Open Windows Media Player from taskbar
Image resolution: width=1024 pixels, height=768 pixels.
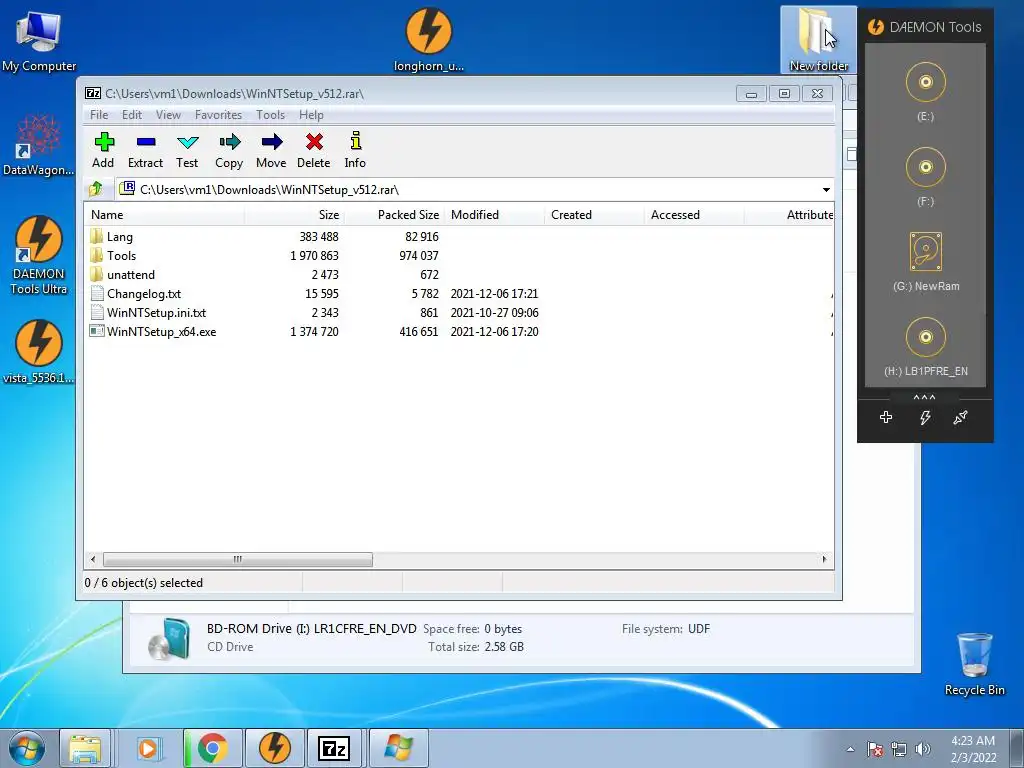tap(149, 748)
